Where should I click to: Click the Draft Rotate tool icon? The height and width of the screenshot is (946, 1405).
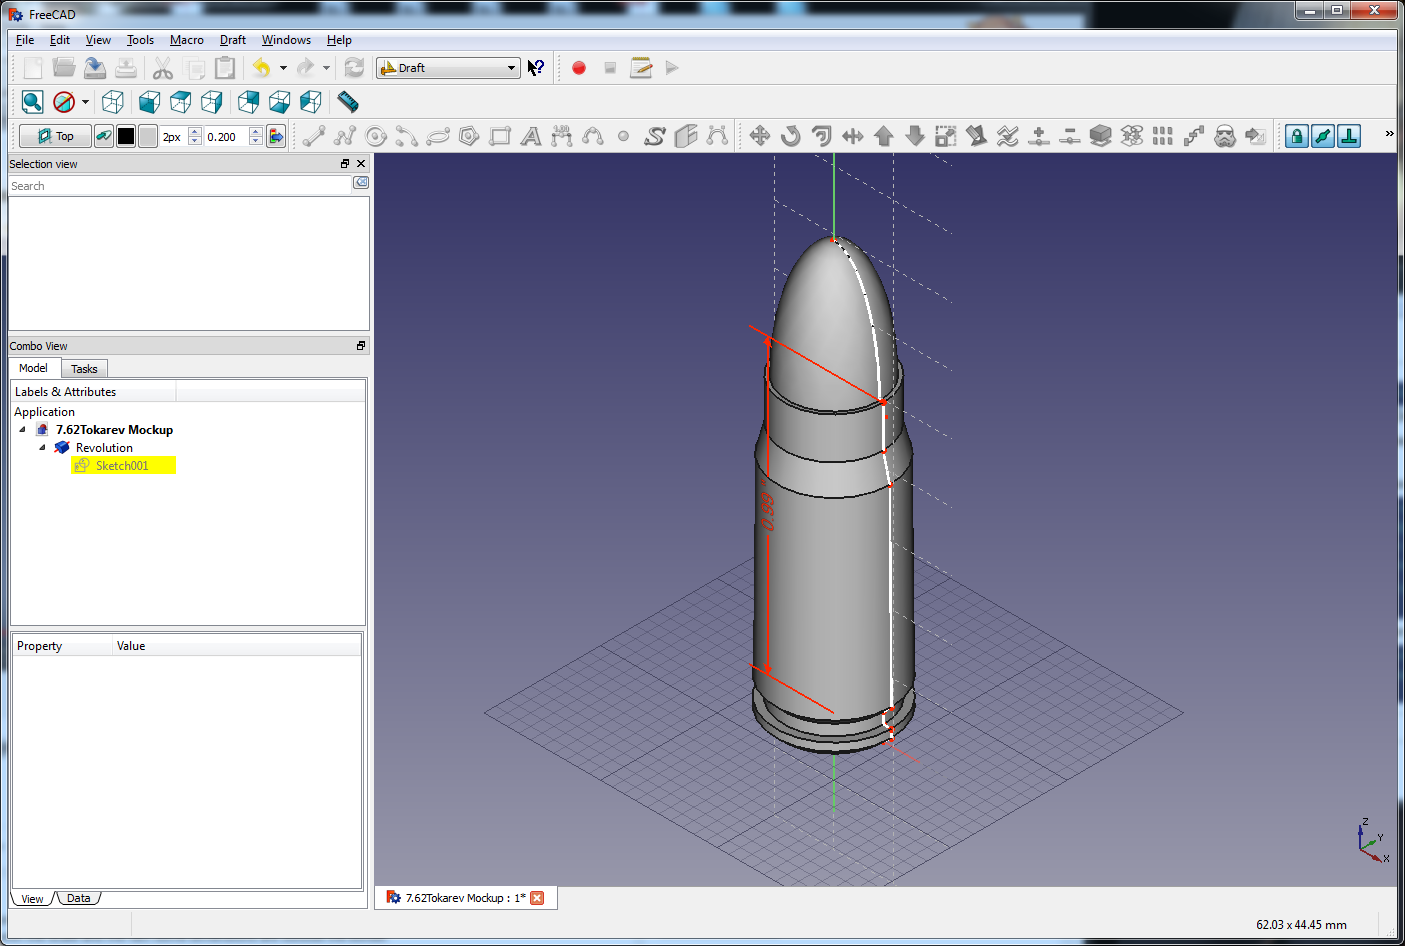(790, 136)
